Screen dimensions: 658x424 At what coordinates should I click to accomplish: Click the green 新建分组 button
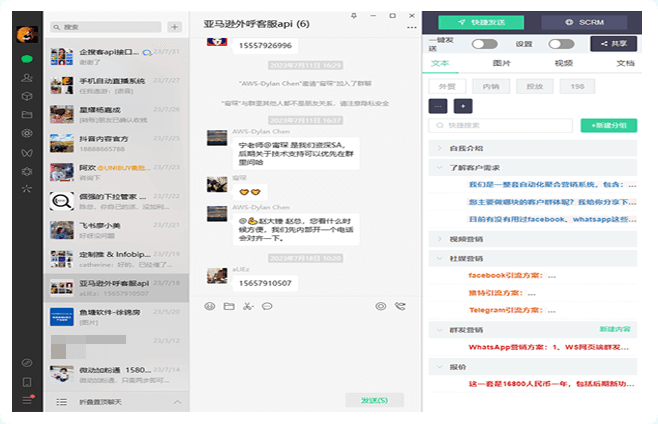coord(608,126)
